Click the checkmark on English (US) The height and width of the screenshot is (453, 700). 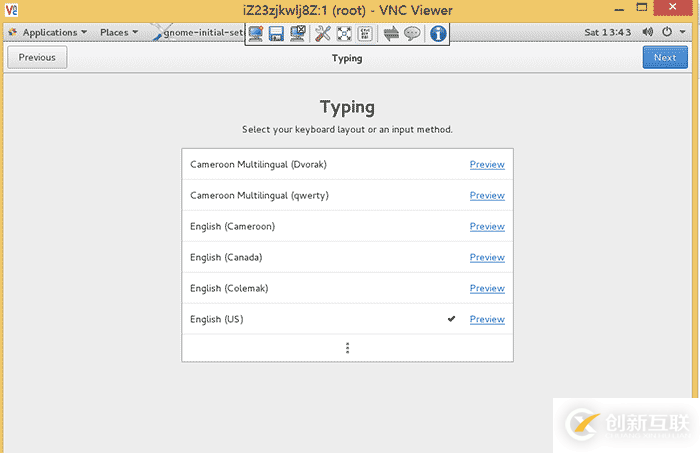tap(451, 319)
